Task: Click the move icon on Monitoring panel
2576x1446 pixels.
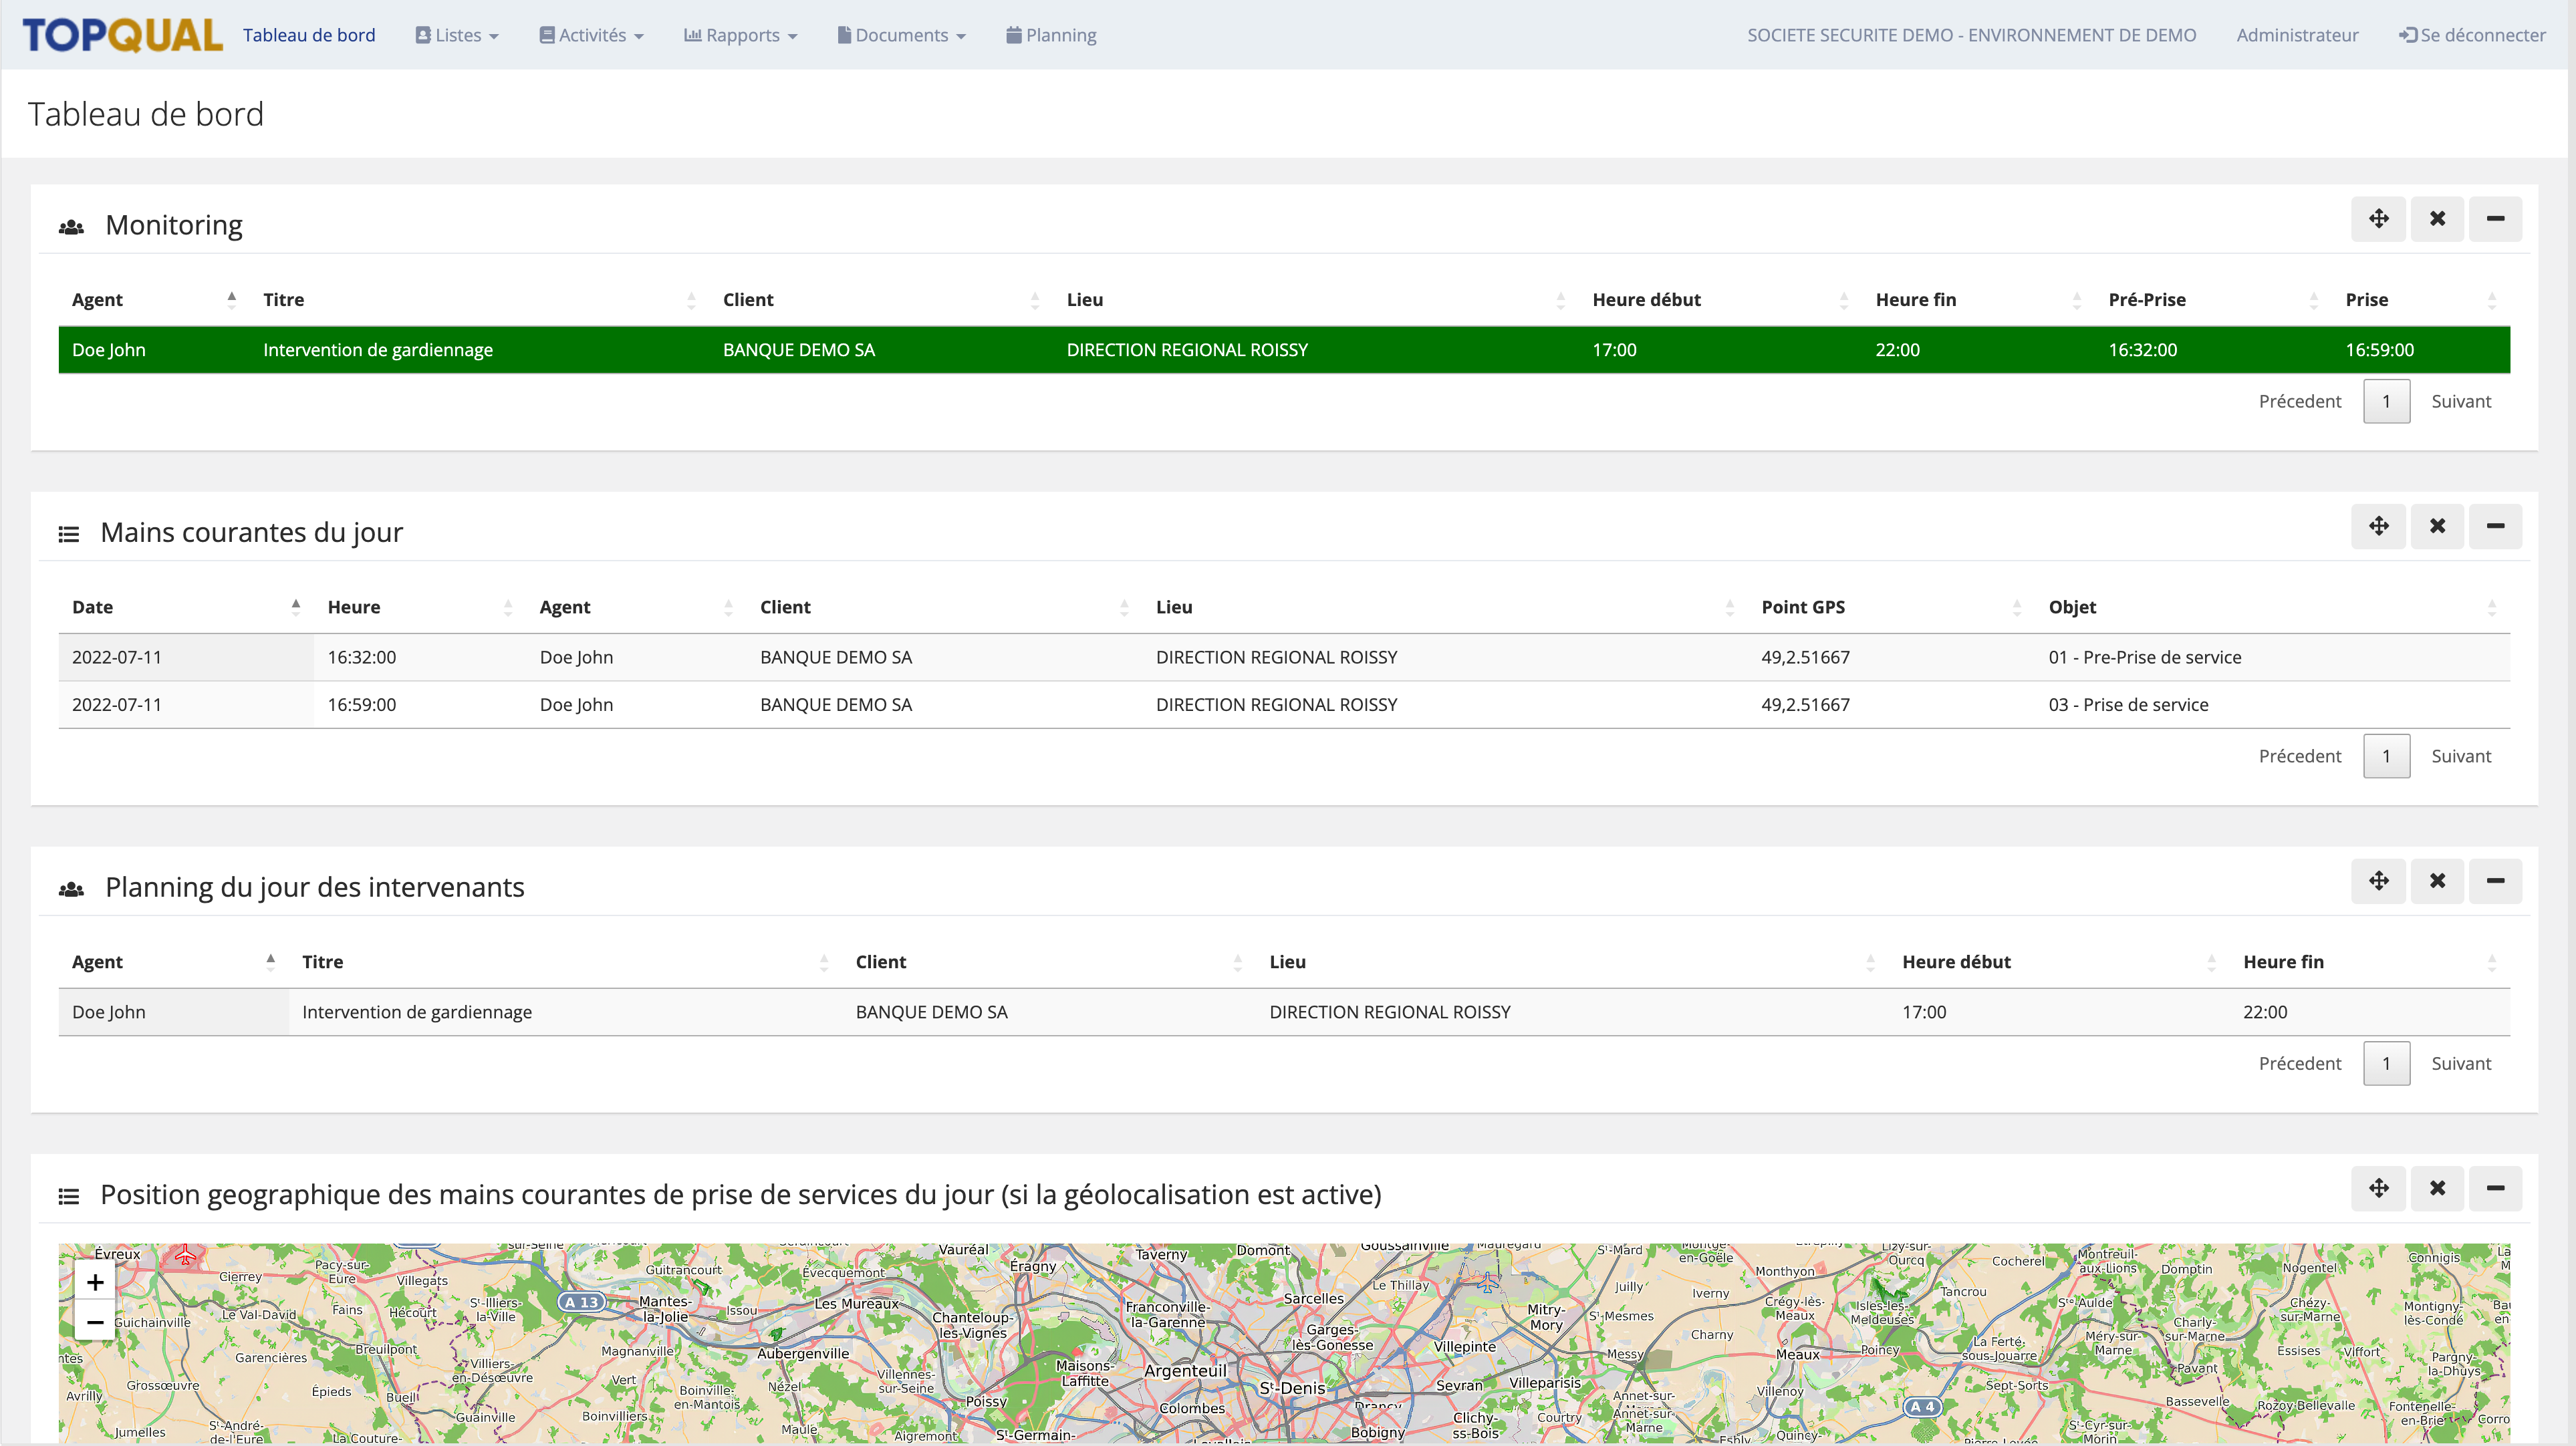Action: point(2378,219)
